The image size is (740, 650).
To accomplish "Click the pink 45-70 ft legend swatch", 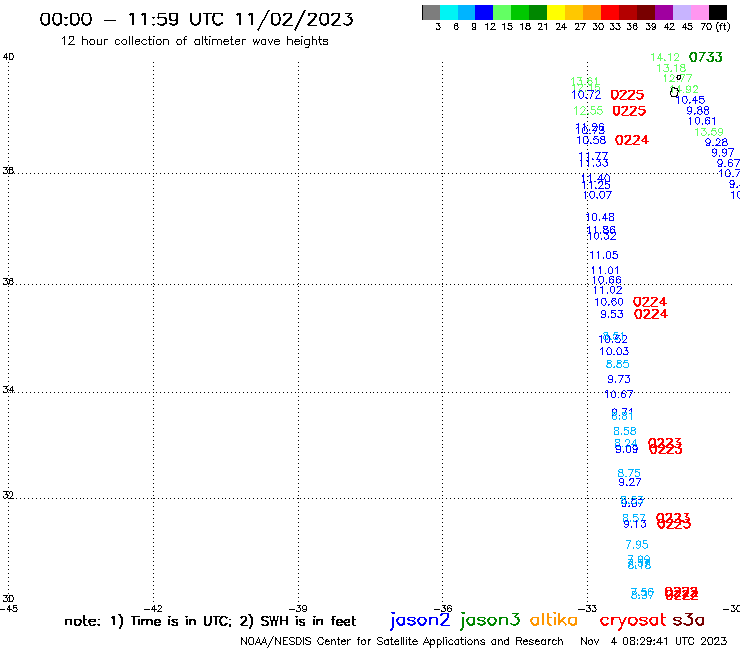I will [x=699, y=12].
